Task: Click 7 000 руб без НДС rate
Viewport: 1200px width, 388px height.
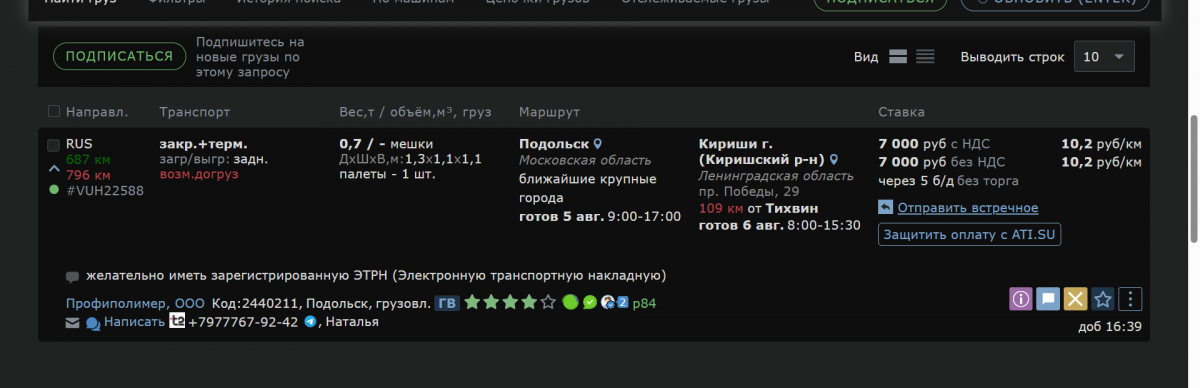Action: click(940, 162)
